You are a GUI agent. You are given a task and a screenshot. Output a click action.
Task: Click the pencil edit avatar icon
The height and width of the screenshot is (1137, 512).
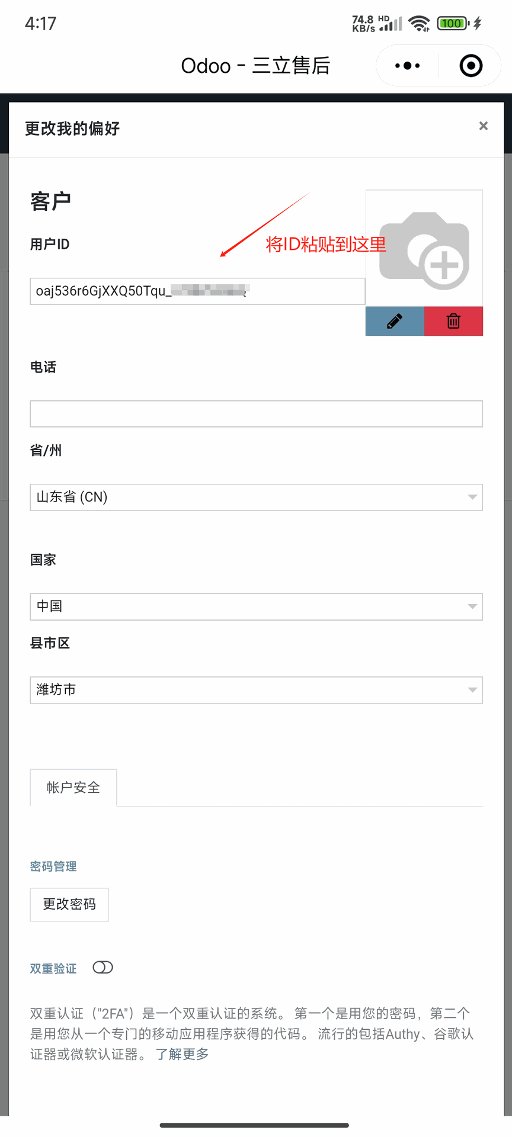[395, 321]
